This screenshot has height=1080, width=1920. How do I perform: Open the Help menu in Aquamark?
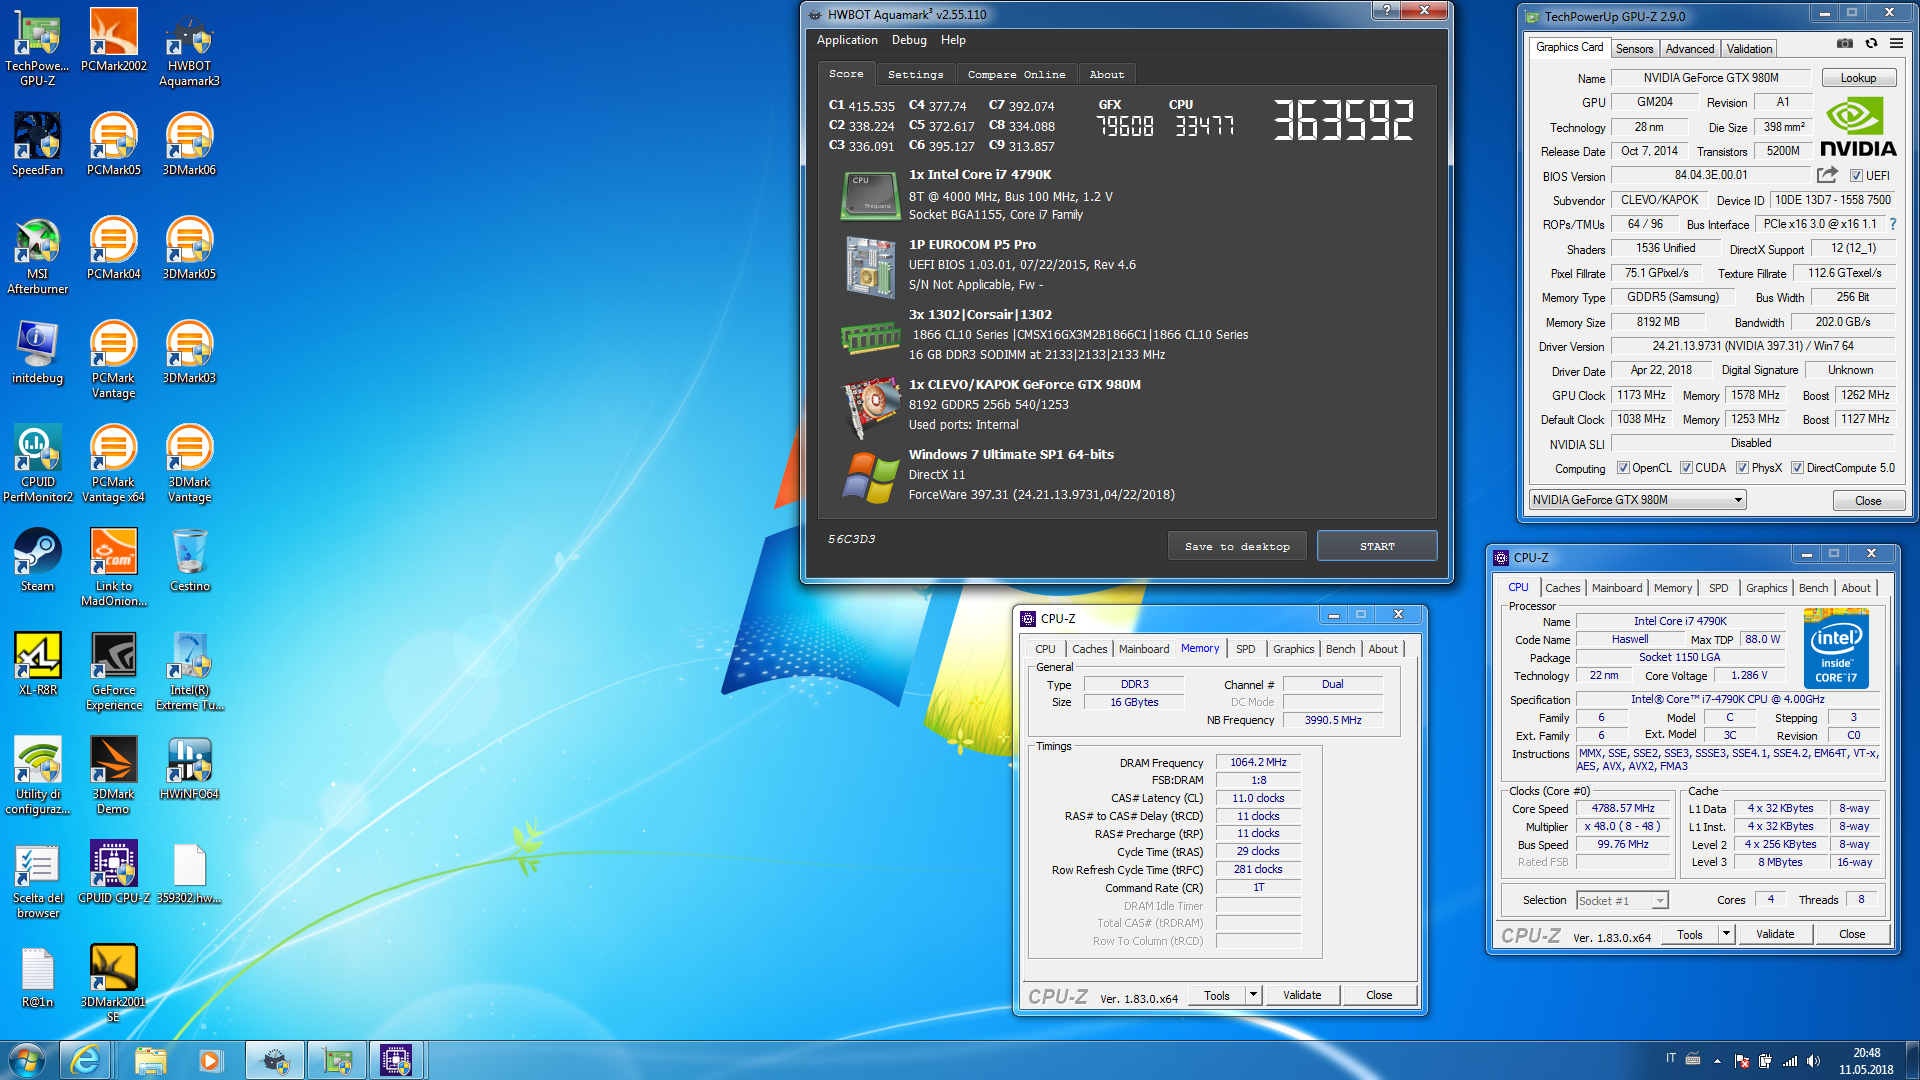[x=953, y=40]
